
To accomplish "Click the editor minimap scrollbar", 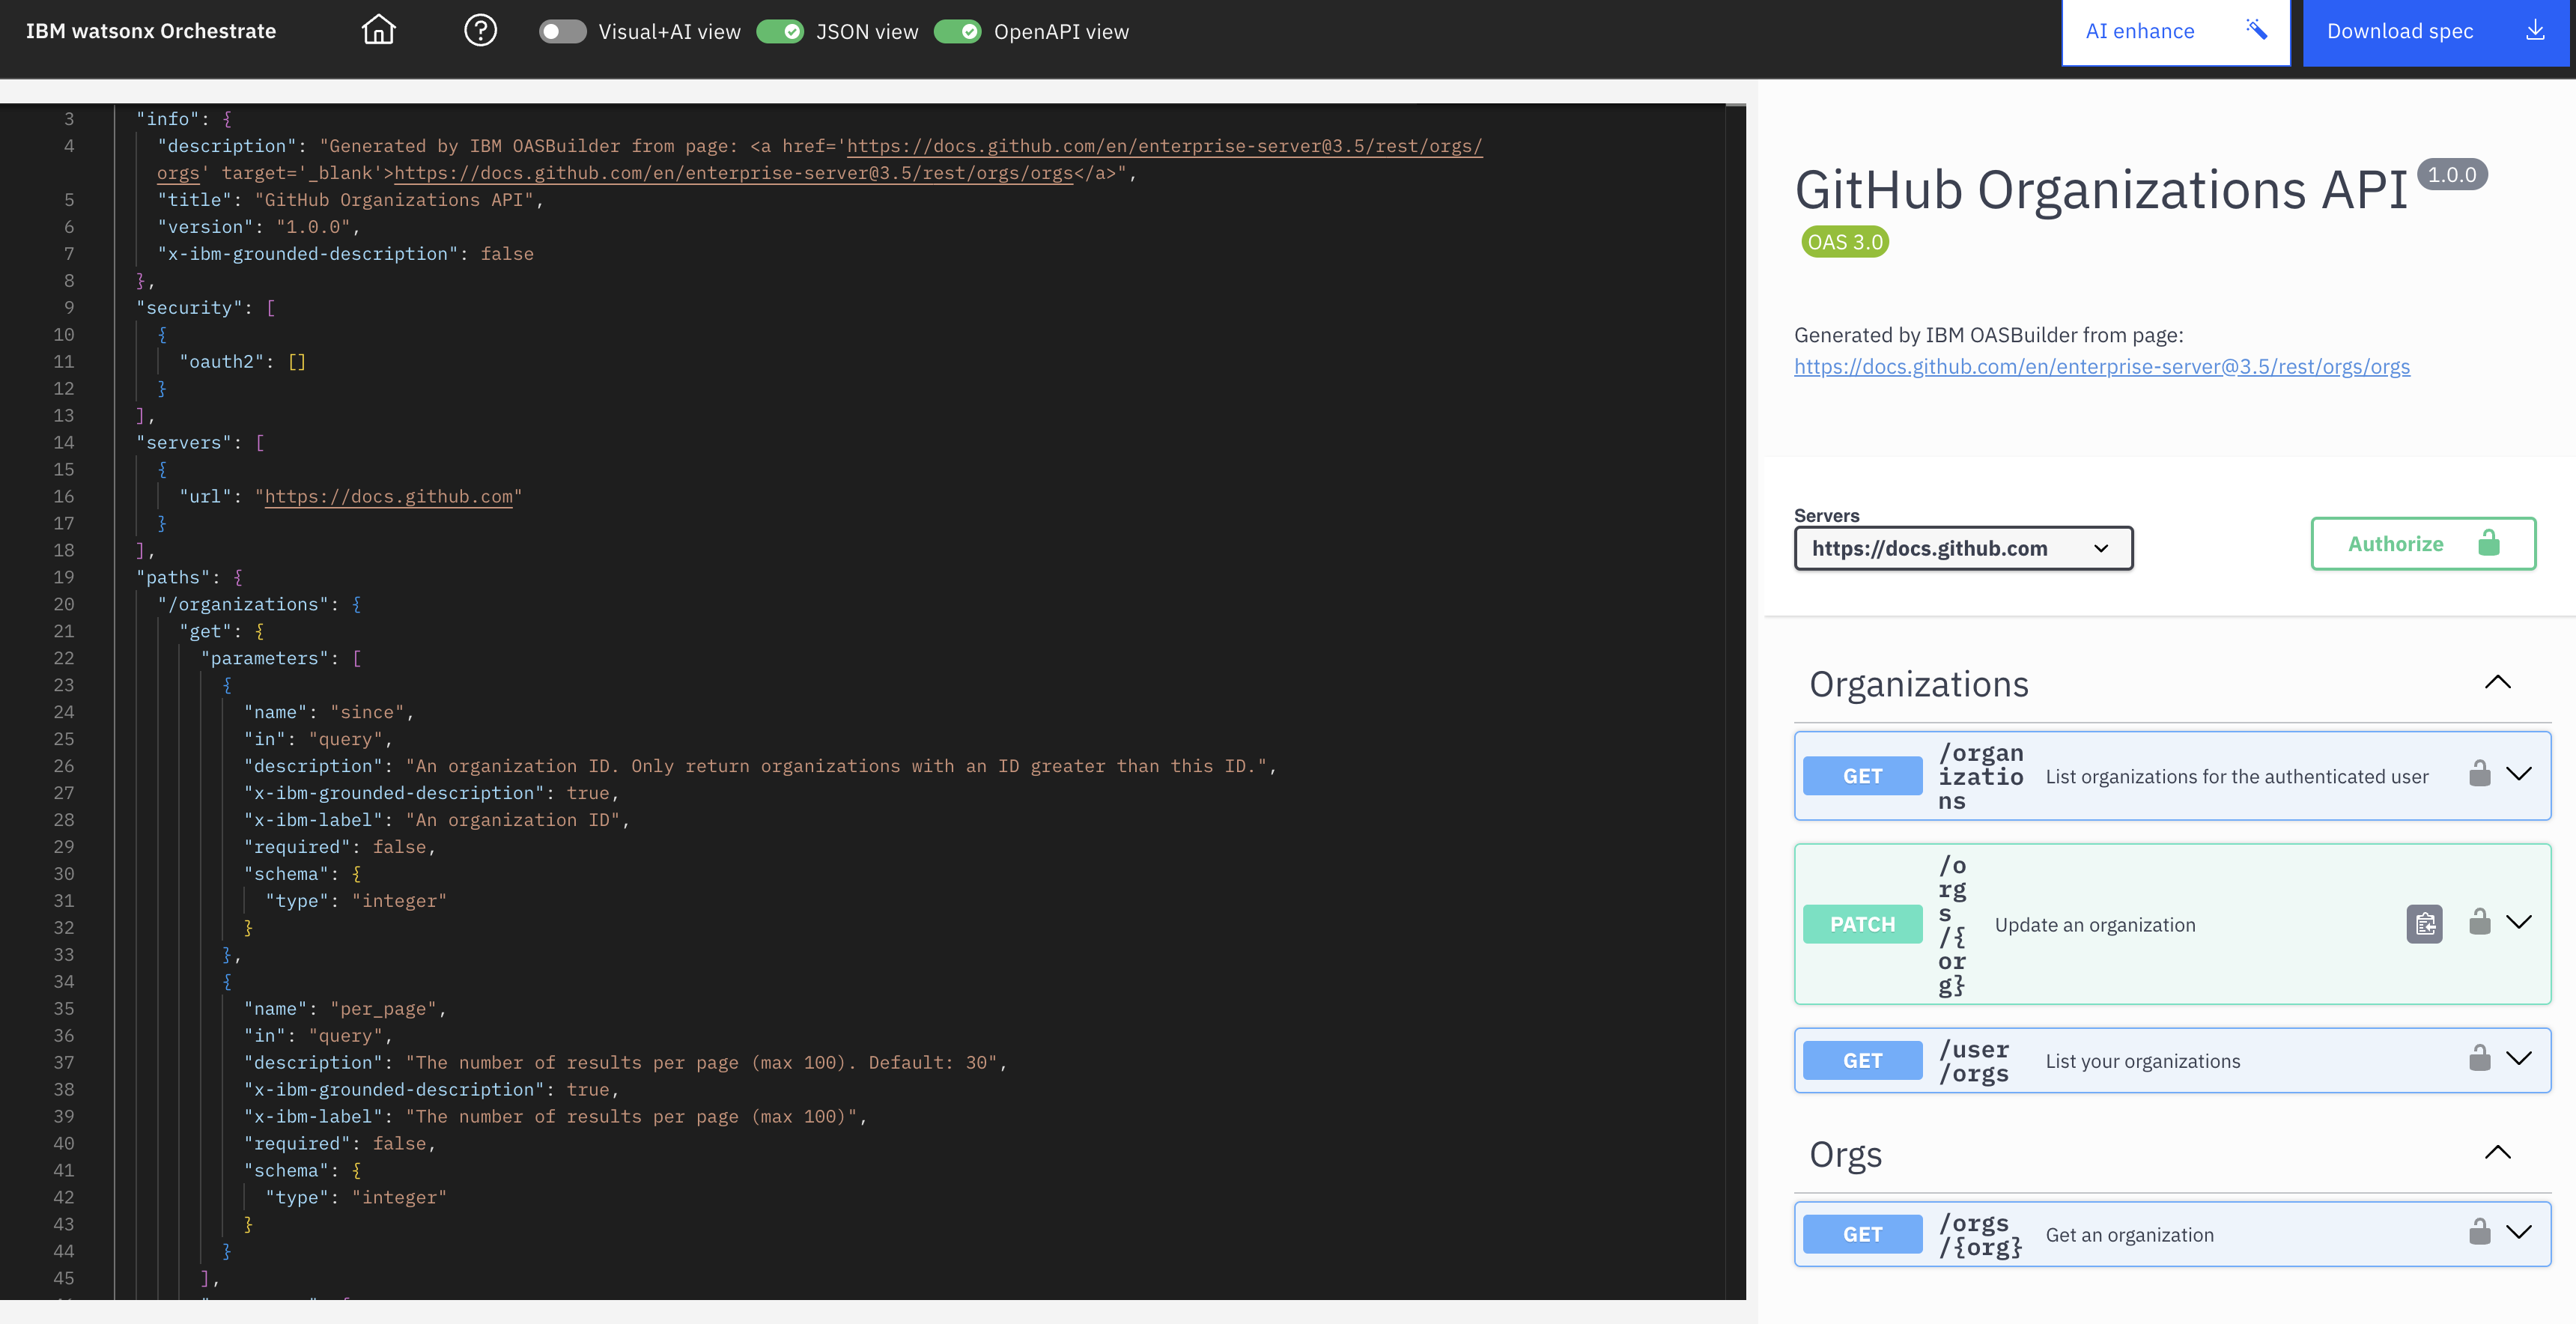I will coord(1735,700).
